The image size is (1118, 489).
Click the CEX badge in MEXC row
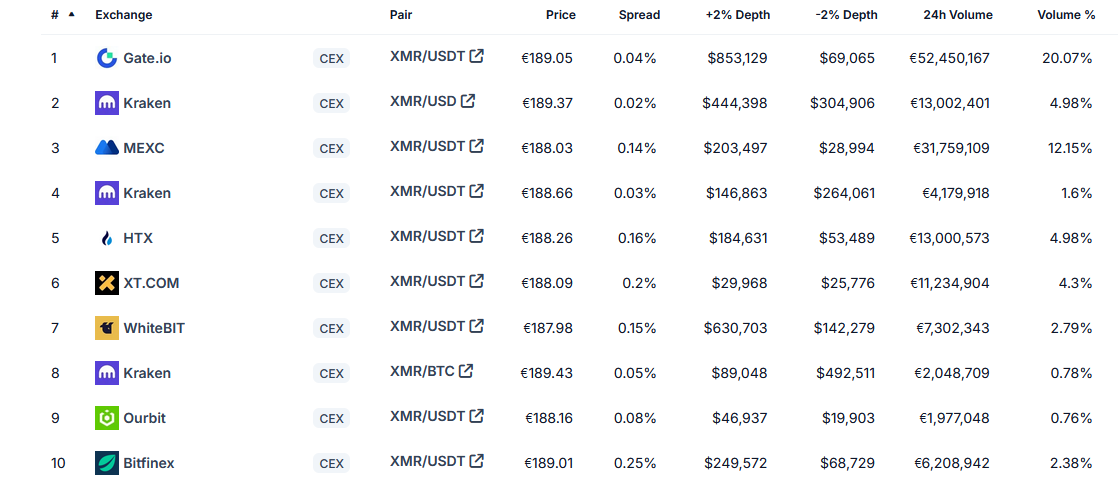tap(331, 149)
